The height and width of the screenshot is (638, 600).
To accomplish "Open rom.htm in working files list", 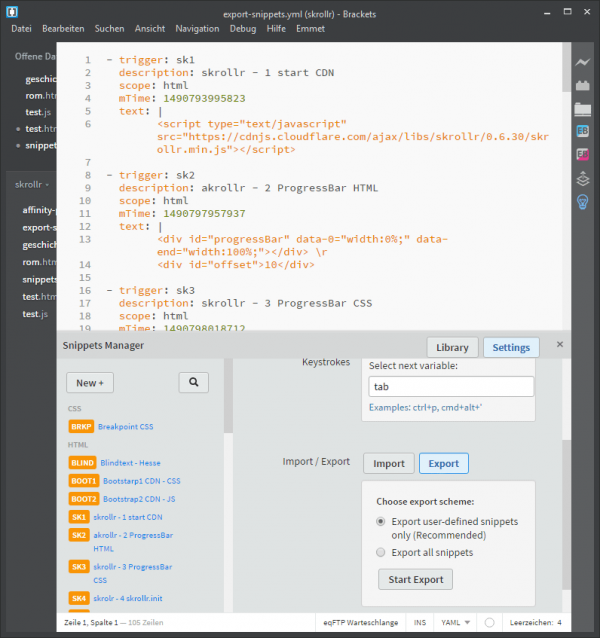I will 41,96.
